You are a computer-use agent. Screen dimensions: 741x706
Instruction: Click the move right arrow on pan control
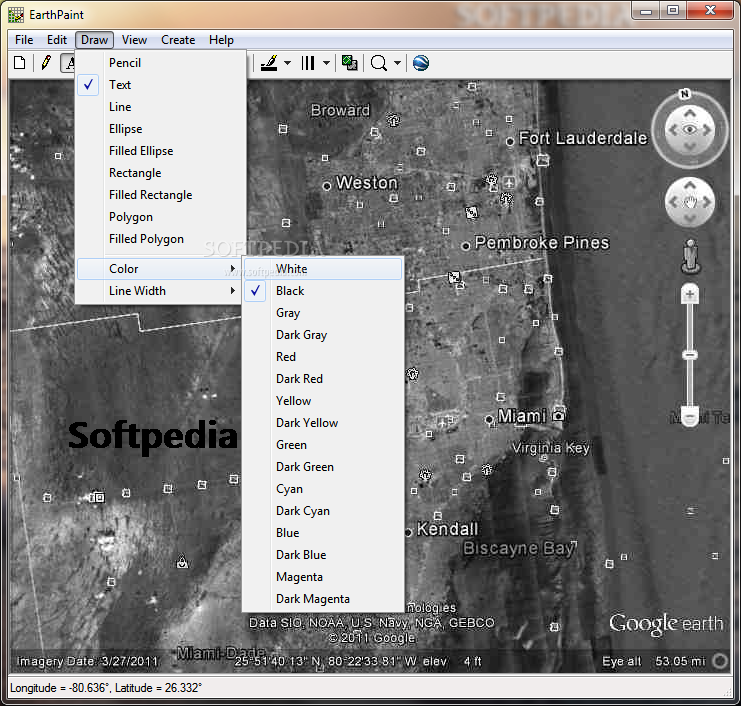(x=707, y=202)
